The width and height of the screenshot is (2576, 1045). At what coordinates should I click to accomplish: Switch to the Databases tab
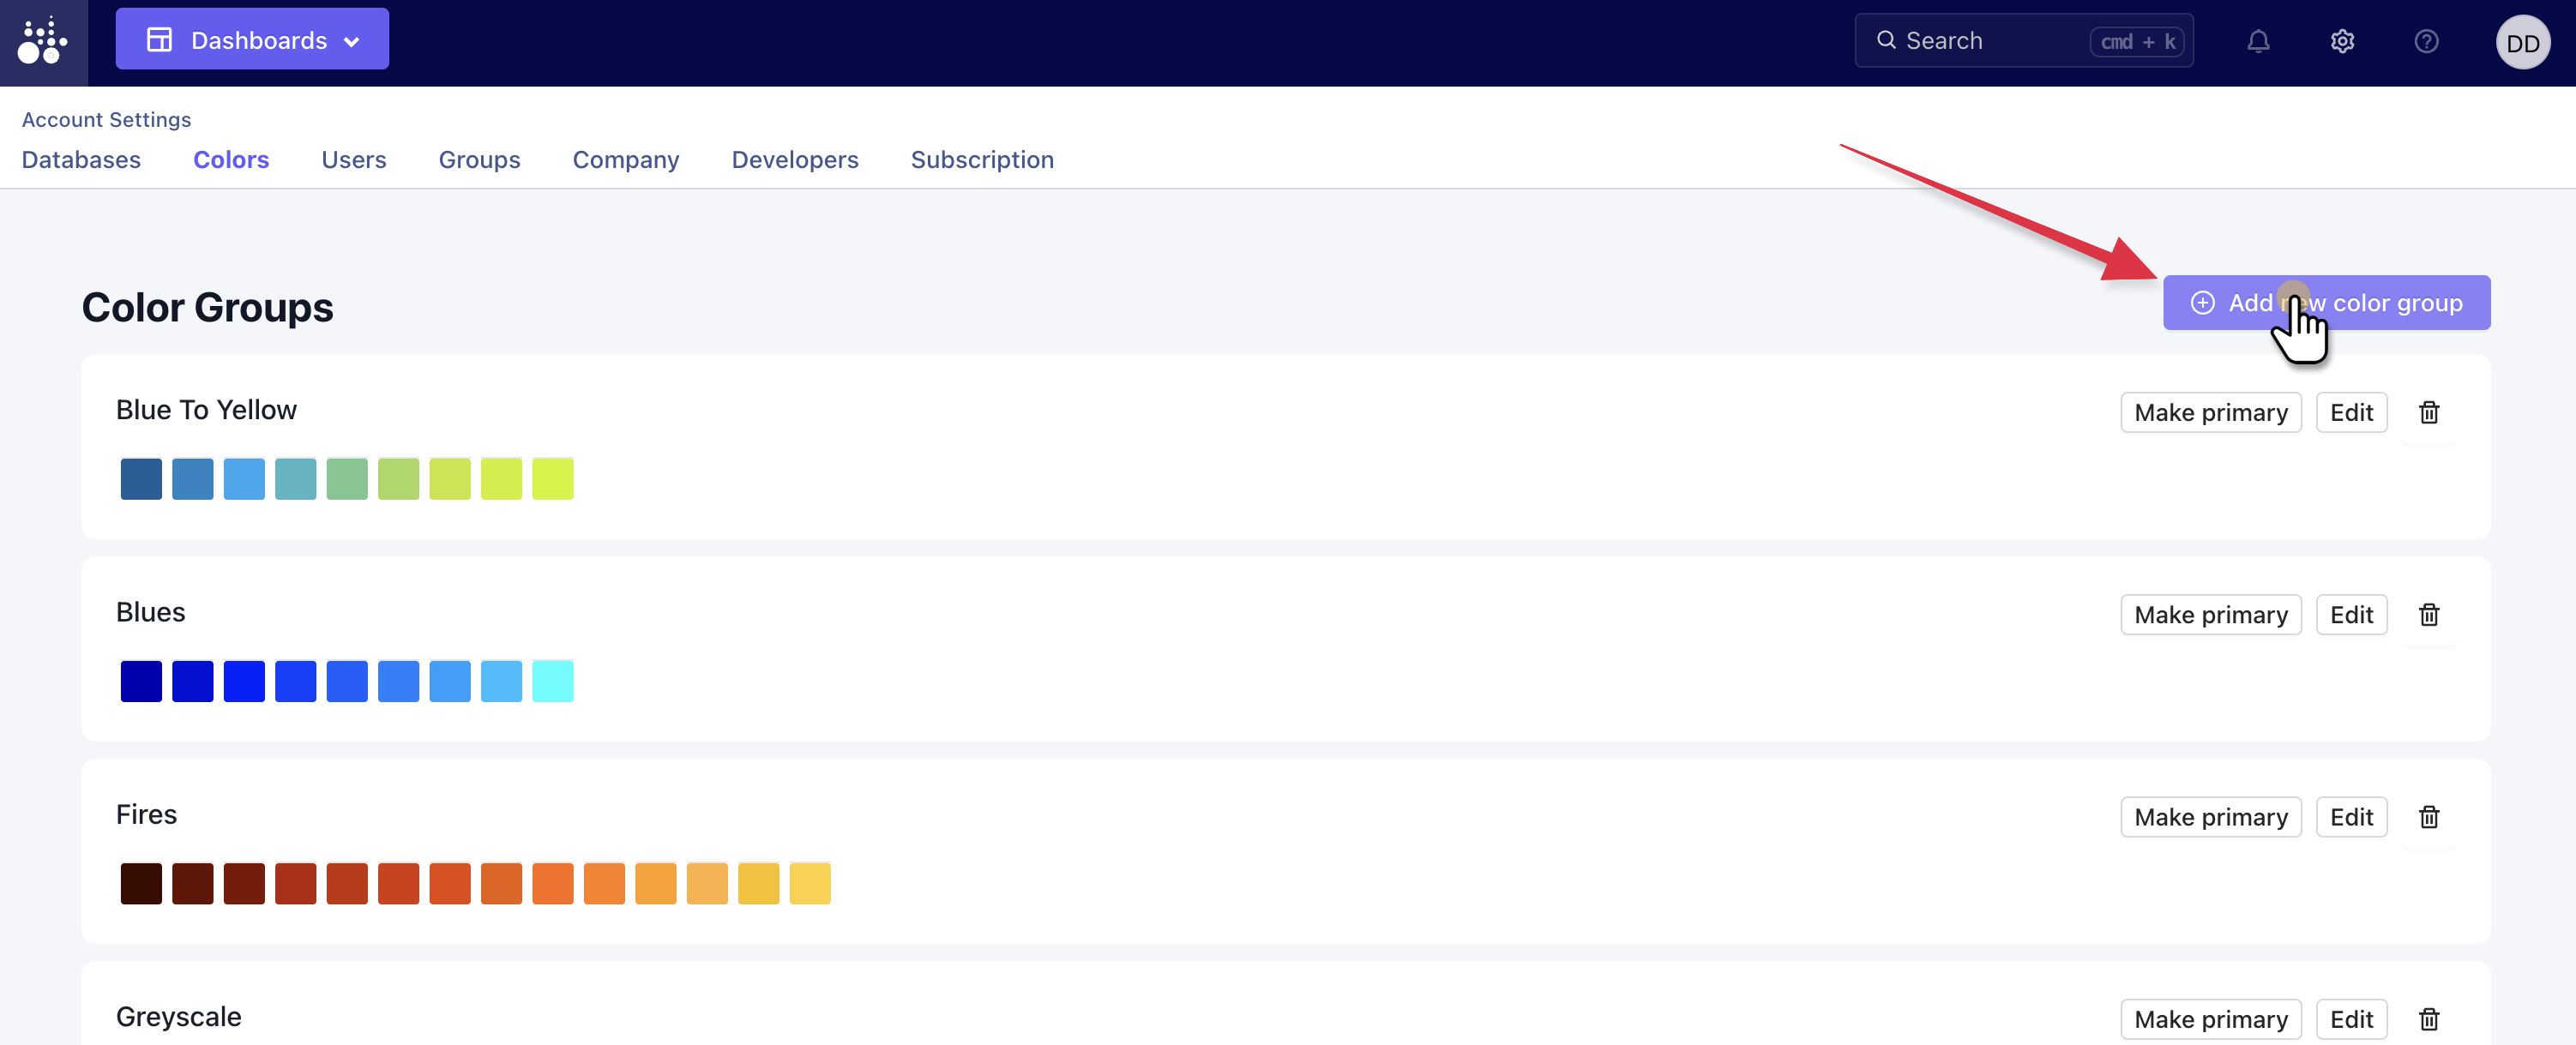[x=81, y=160]
